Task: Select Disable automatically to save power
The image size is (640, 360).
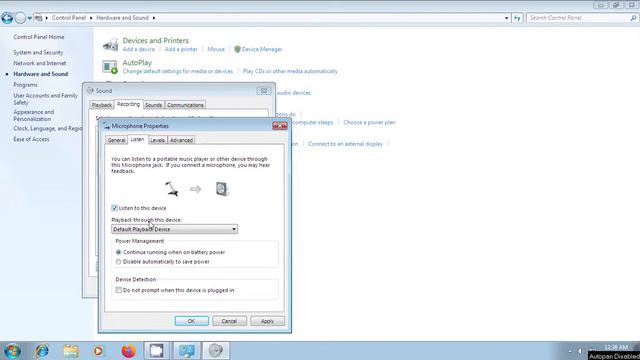Action: tap(118, 262)
